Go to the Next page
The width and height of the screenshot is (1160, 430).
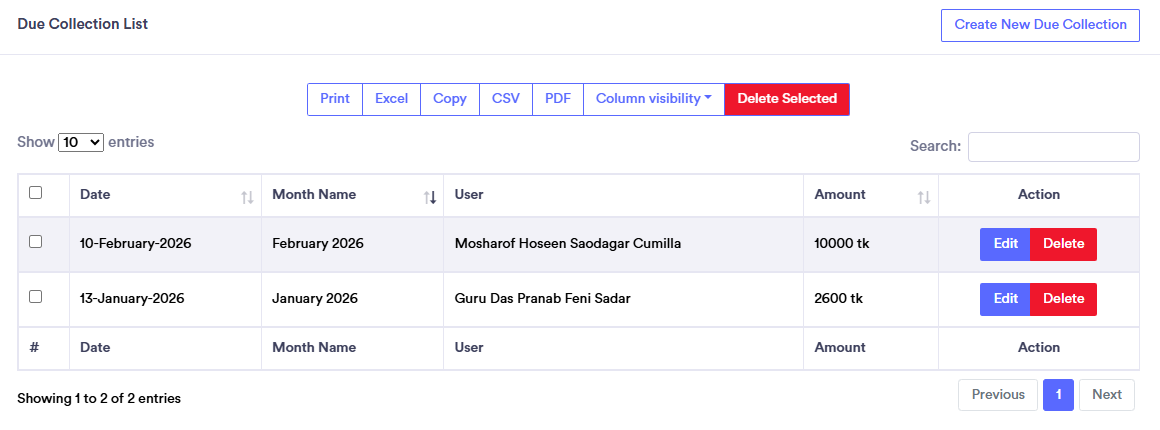pyautogui.click(x=1107, y=395)
